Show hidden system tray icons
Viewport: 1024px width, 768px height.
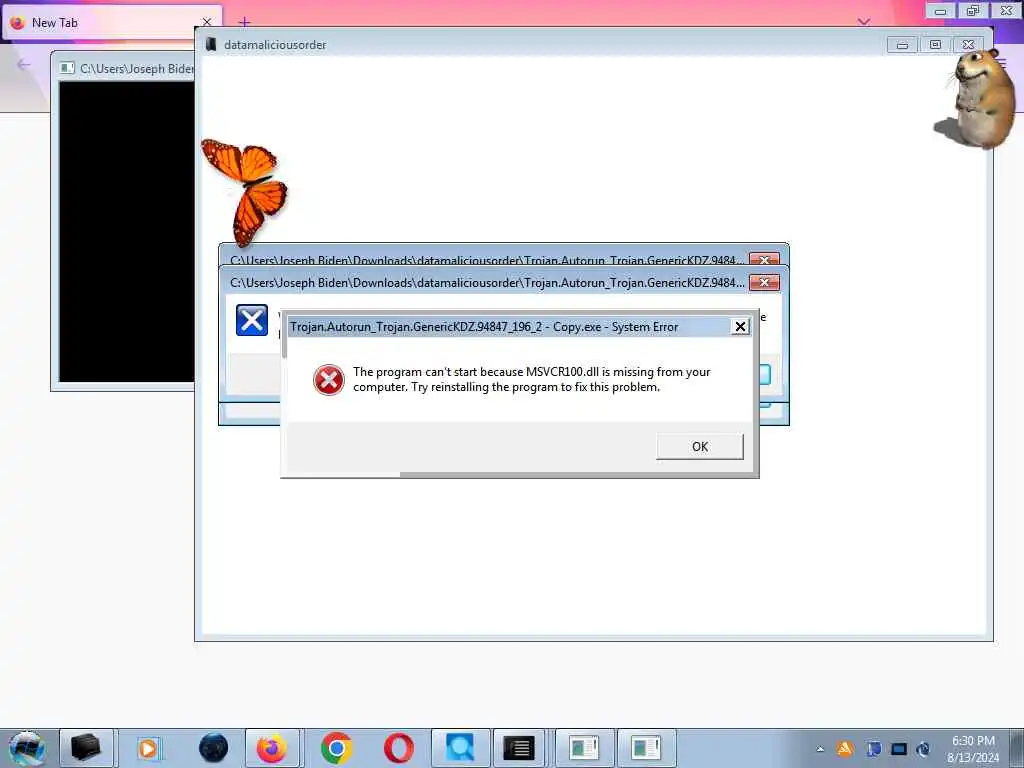820,749
